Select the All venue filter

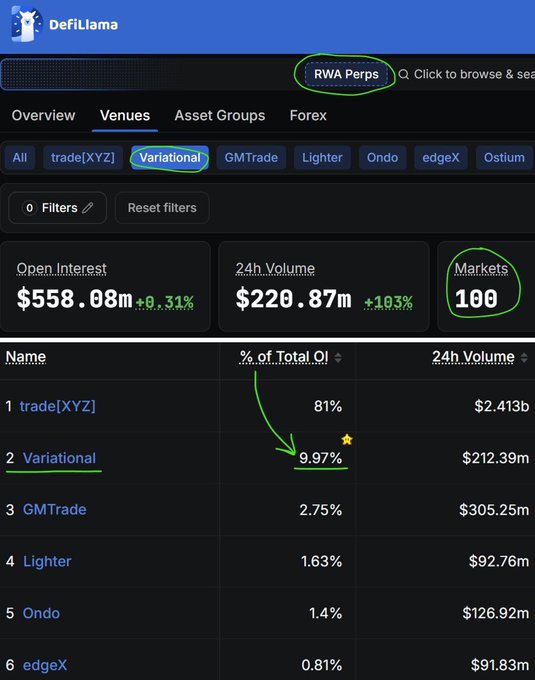click(x=20, y=157)
